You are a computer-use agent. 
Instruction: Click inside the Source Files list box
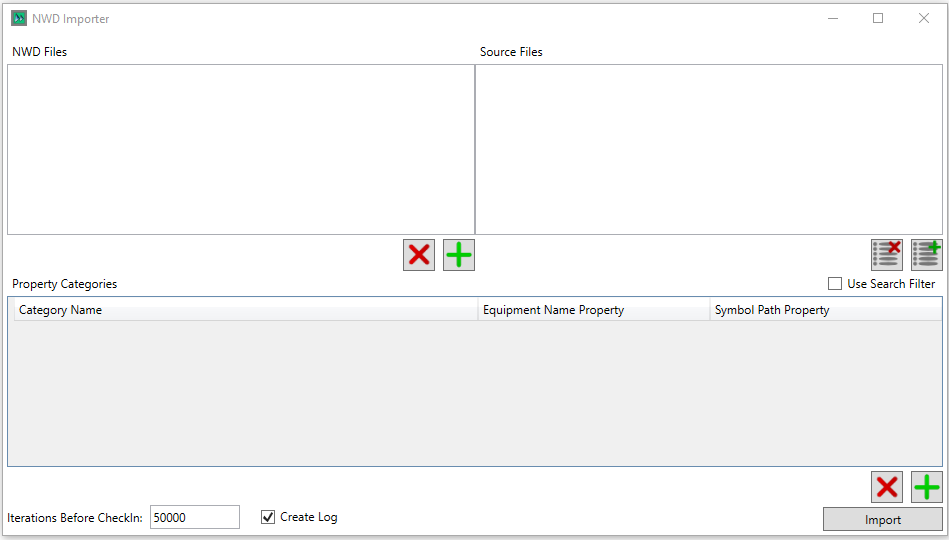(x=708, y=150)
